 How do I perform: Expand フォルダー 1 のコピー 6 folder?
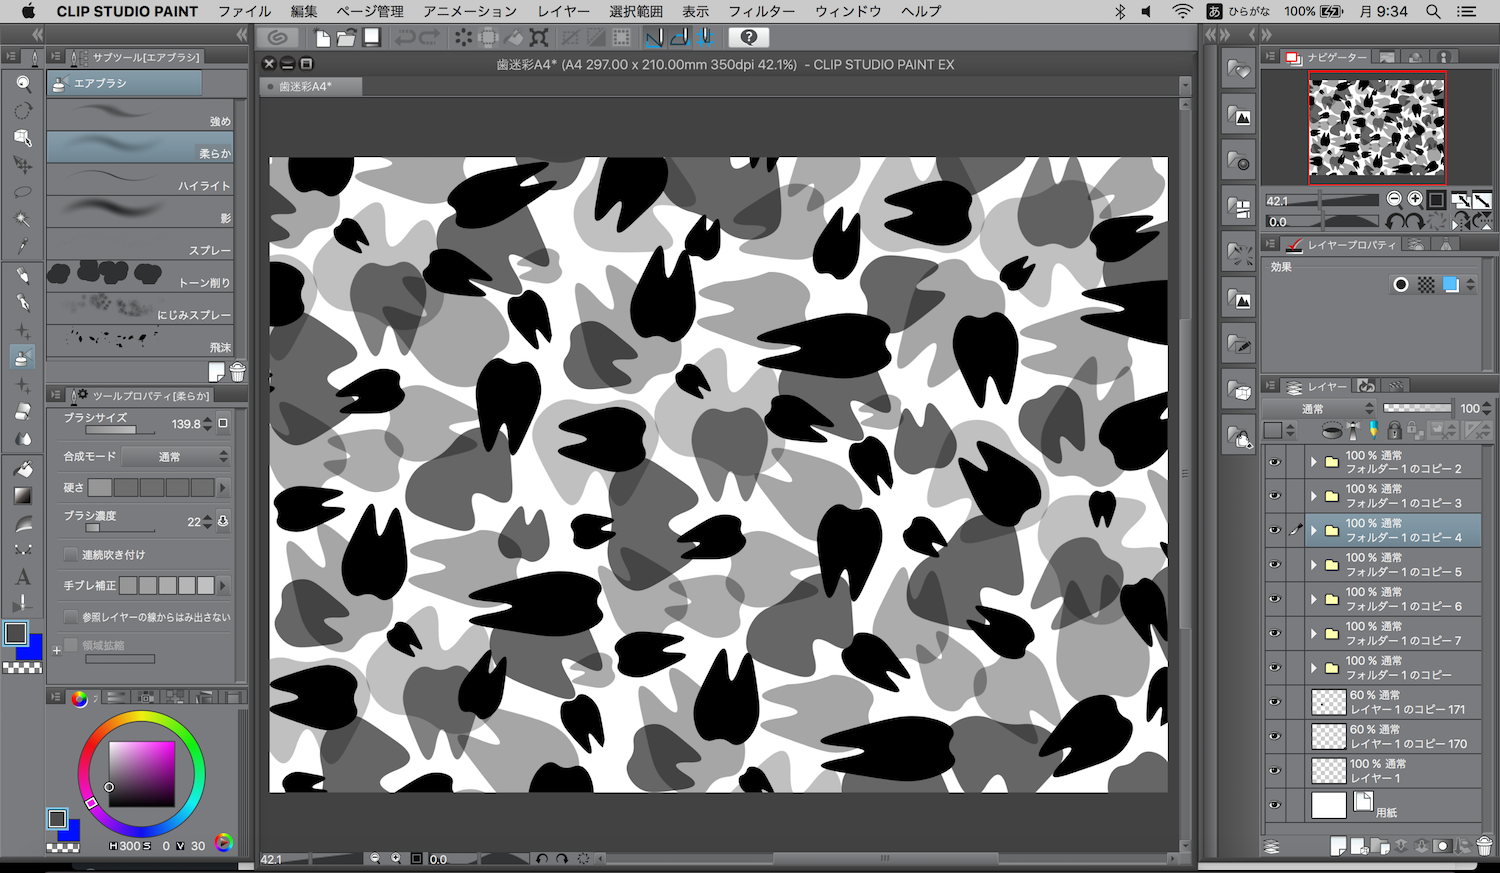click(1314, 599)
